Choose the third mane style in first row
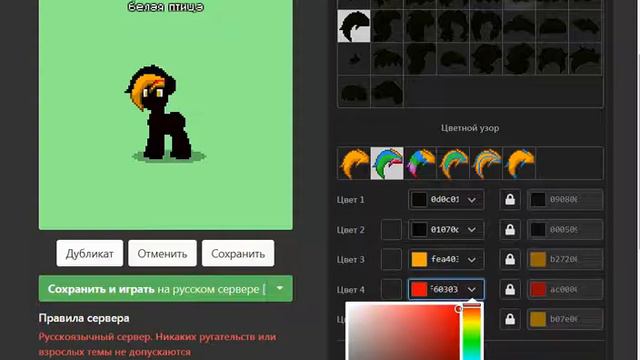Screen dimensions: 640x360 pos(420,26)
